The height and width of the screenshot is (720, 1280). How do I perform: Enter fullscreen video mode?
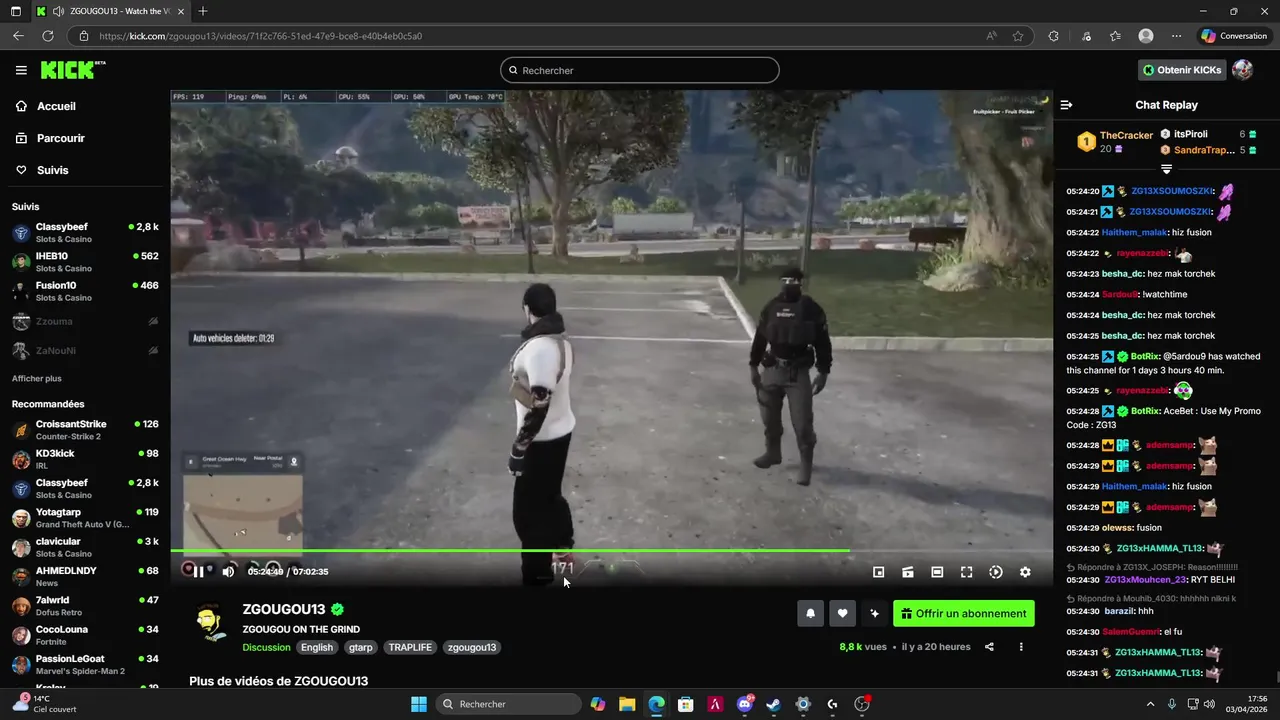966,572
